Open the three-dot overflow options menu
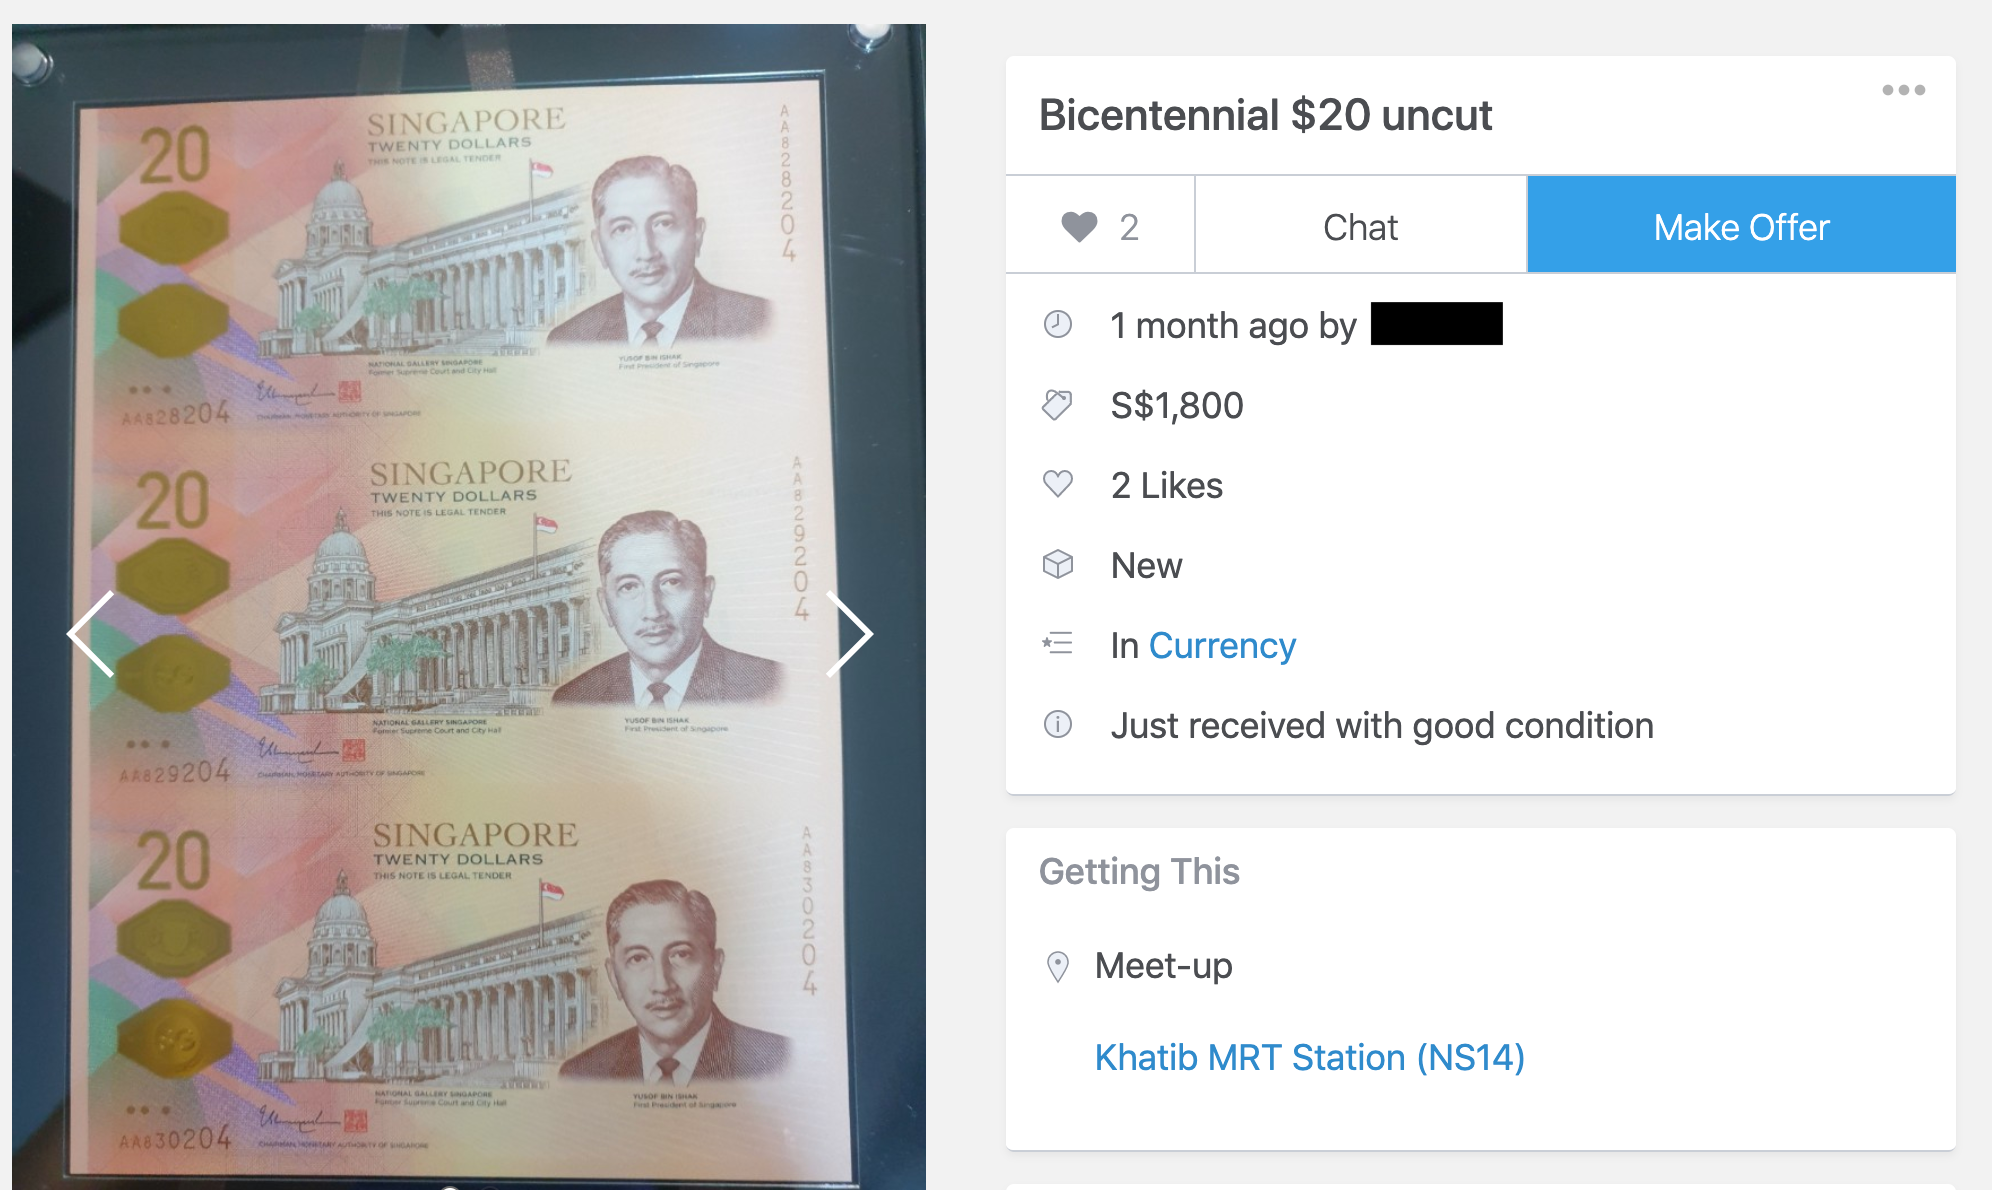 point(1905,90)
